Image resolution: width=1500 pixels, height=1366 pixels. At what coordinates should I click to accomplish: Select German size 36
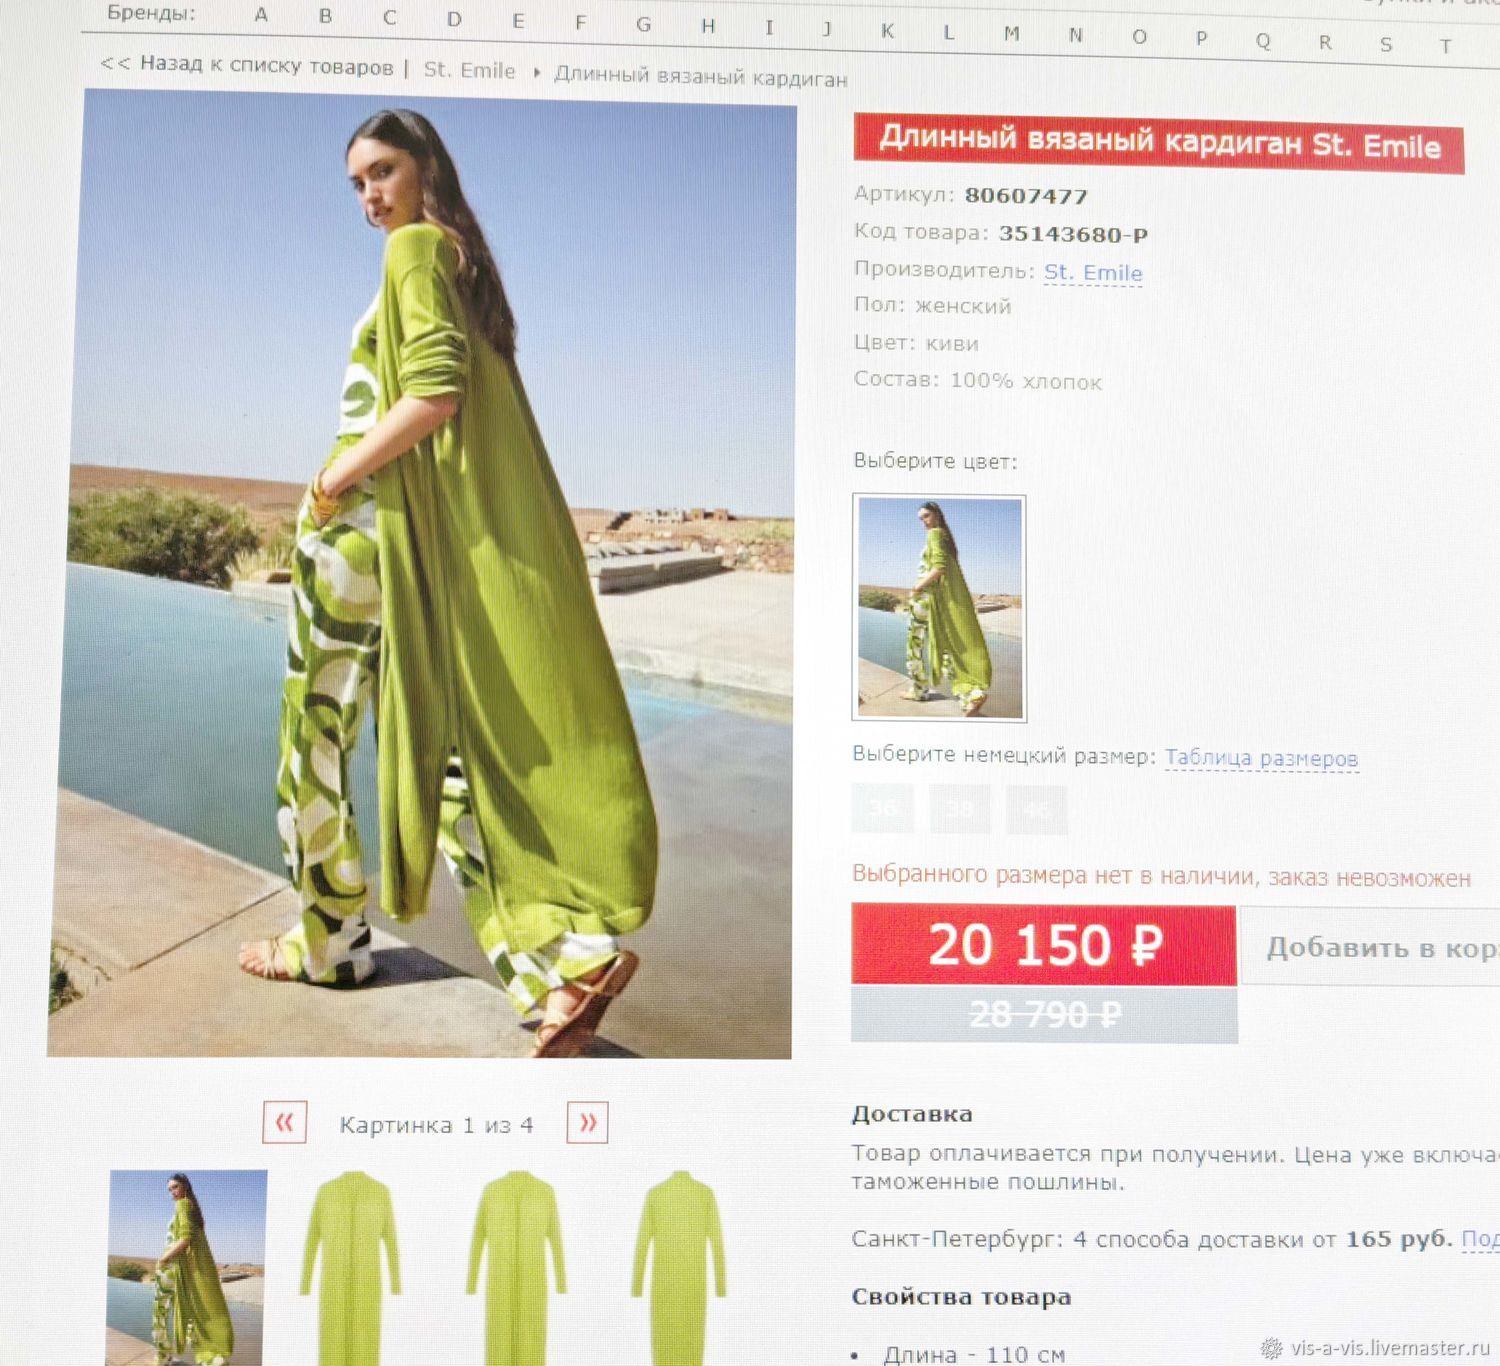pos(883,807)
